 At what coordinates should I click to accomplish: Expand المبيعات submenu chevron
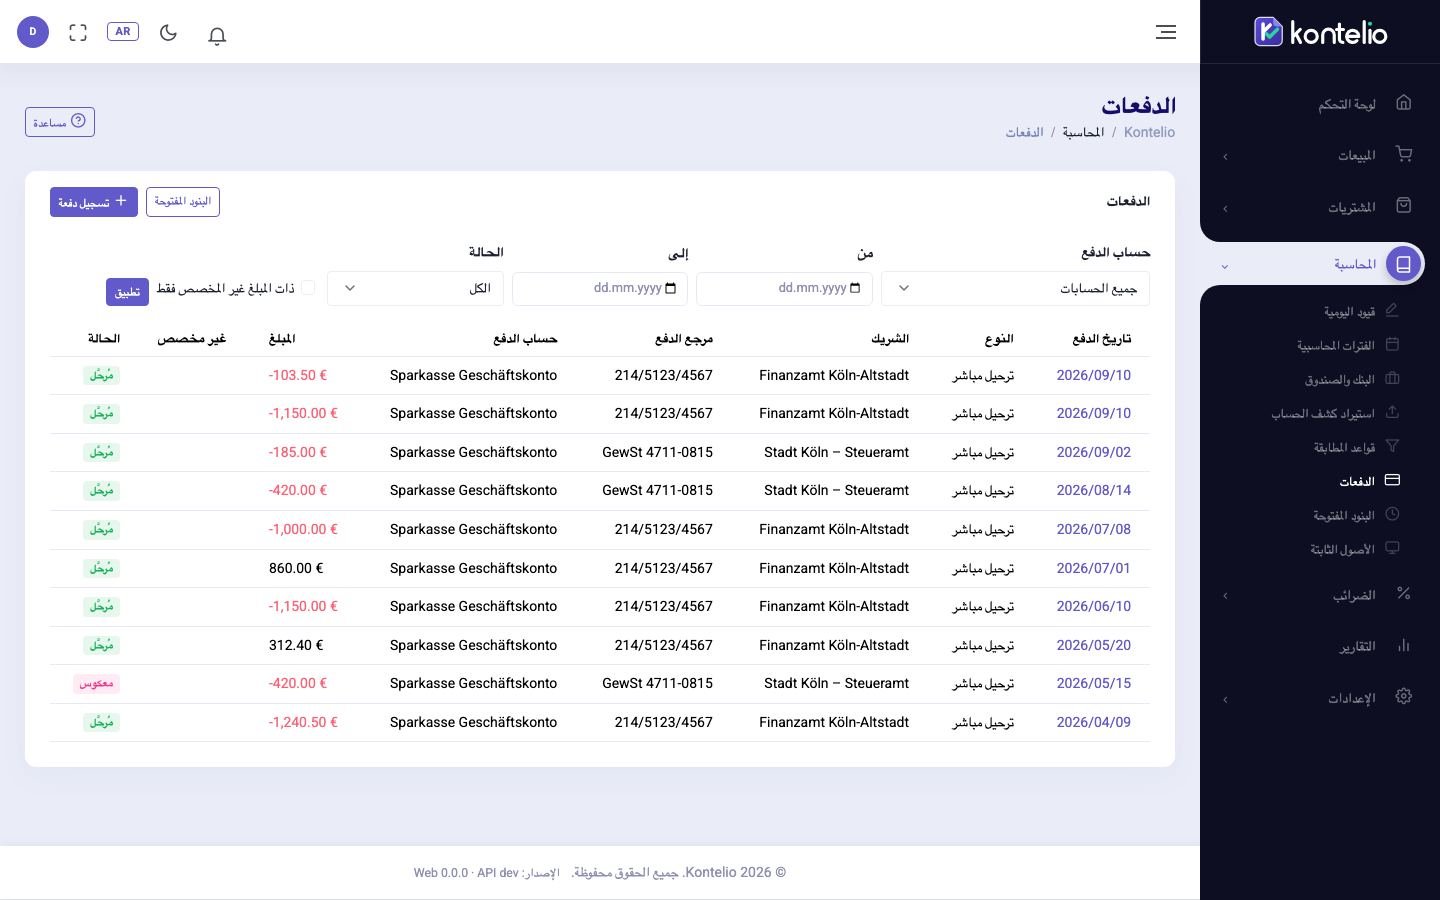point(1226,156)
